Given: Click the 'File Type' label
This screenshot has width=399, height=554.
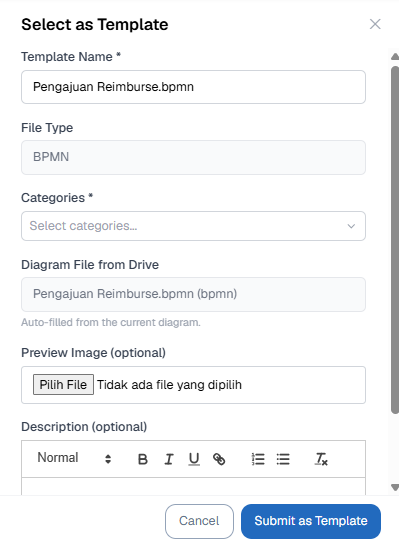Looking at the screenshot, I should coord(47,128).
